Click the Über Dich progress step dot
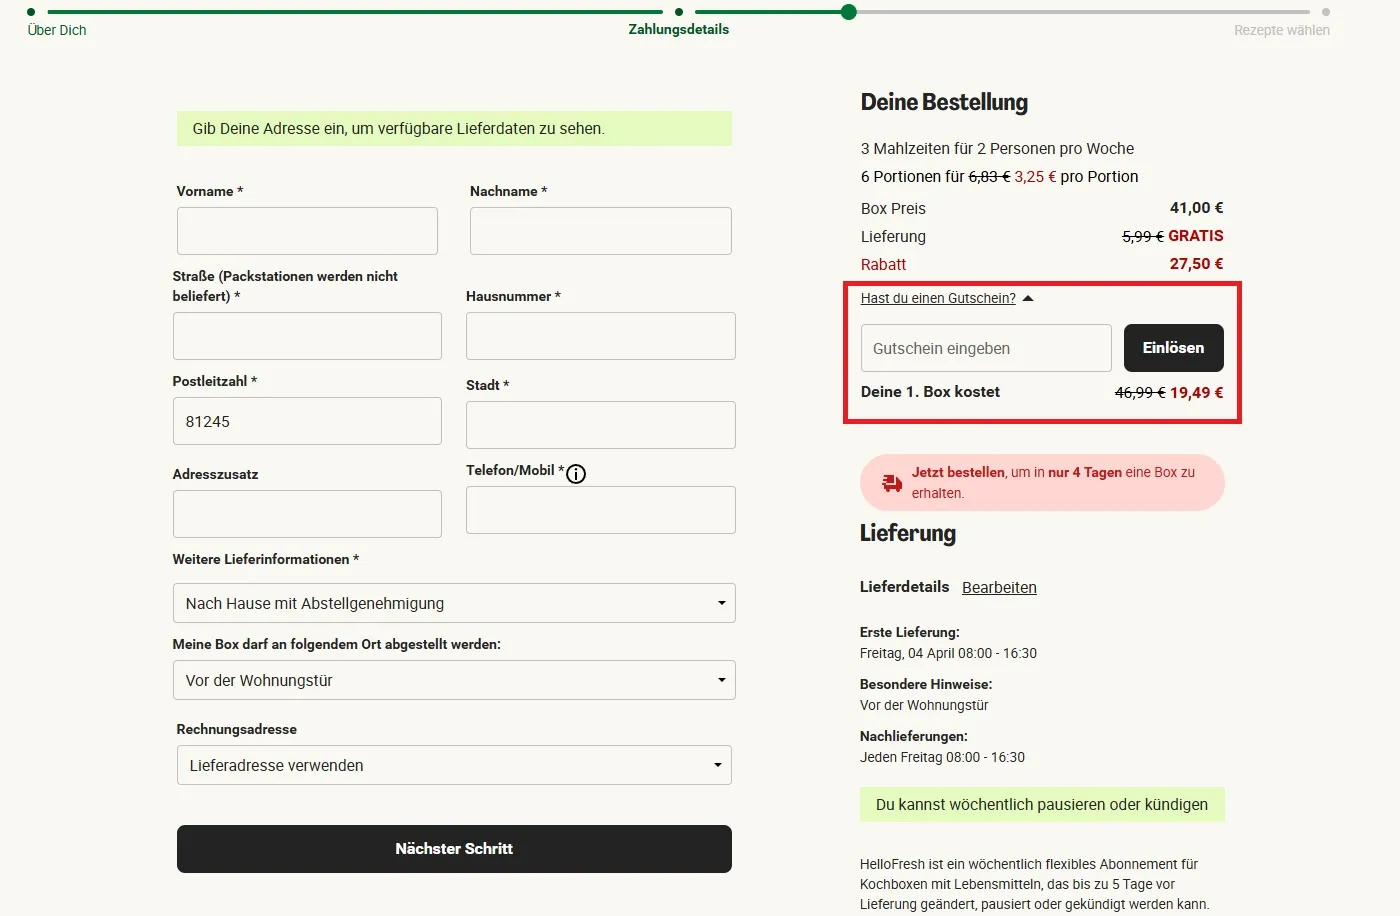This screenshot has width=1400, height=916. click(x=29, y=12)
